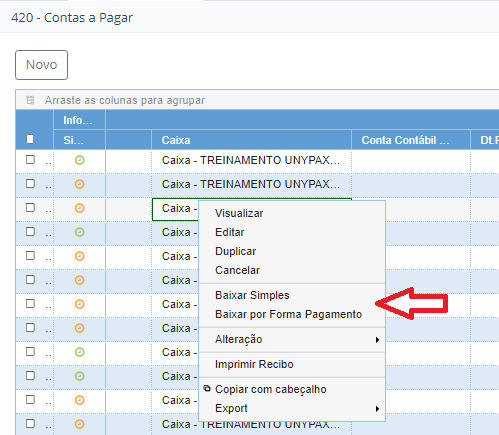Viewport: 499px width, 435px height.
Task: Tick the checkbox of the sixth grid row
Action: pos(30,280)
